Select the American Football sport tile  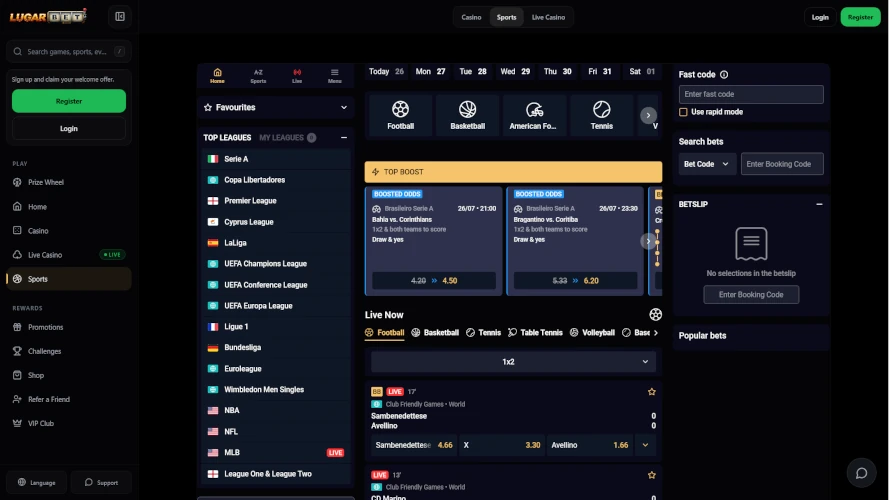point(534,115)
